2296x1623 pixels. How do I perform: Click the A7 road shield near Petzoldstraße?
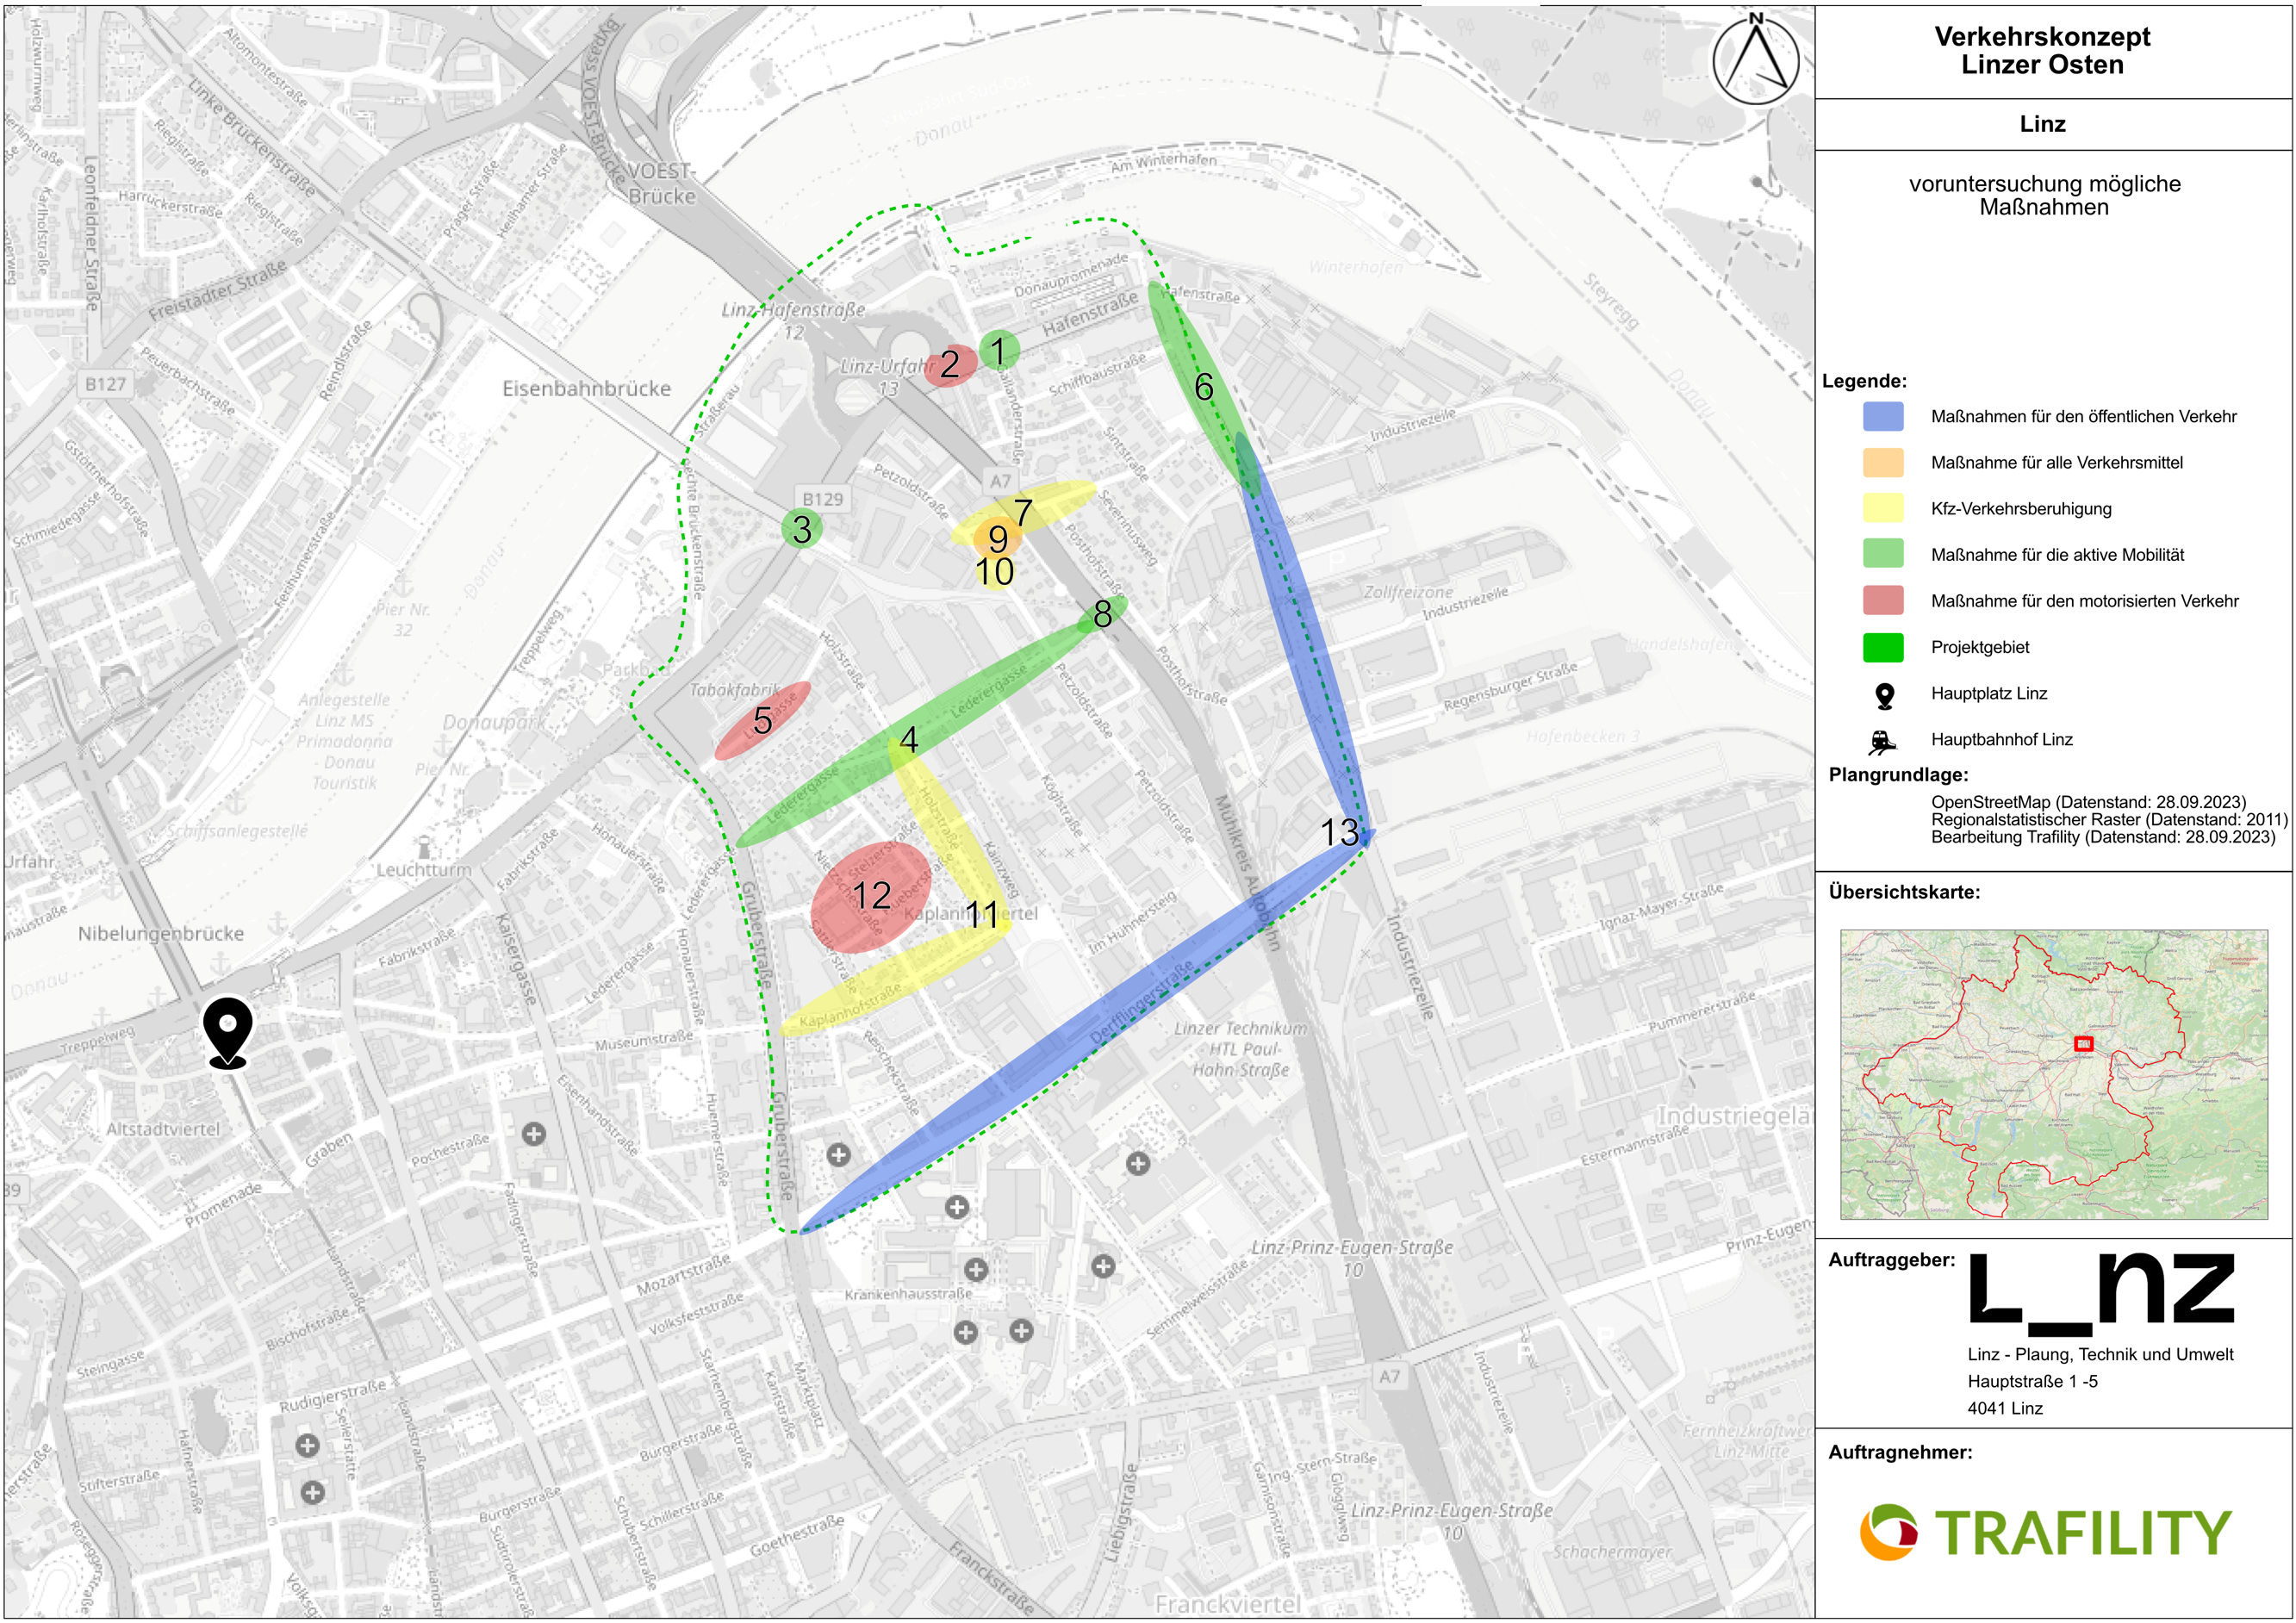(x=1000, y=481)
